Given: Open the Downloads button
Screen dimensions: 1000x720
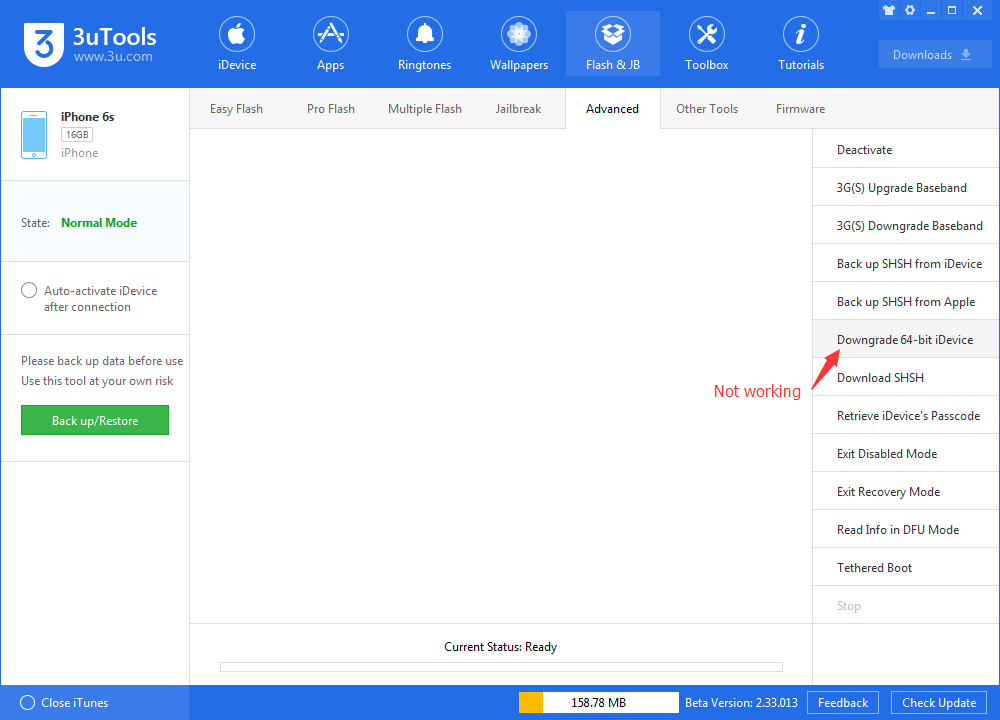Looking at the screenshot, I should (935, 54).
